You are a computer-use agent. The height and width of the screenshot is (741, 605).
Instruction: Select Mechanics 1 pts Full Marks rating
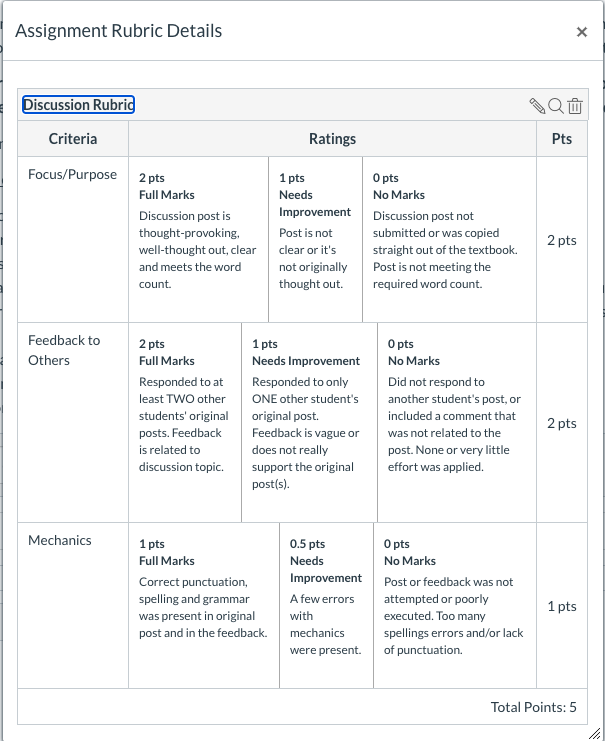(204, 605)
